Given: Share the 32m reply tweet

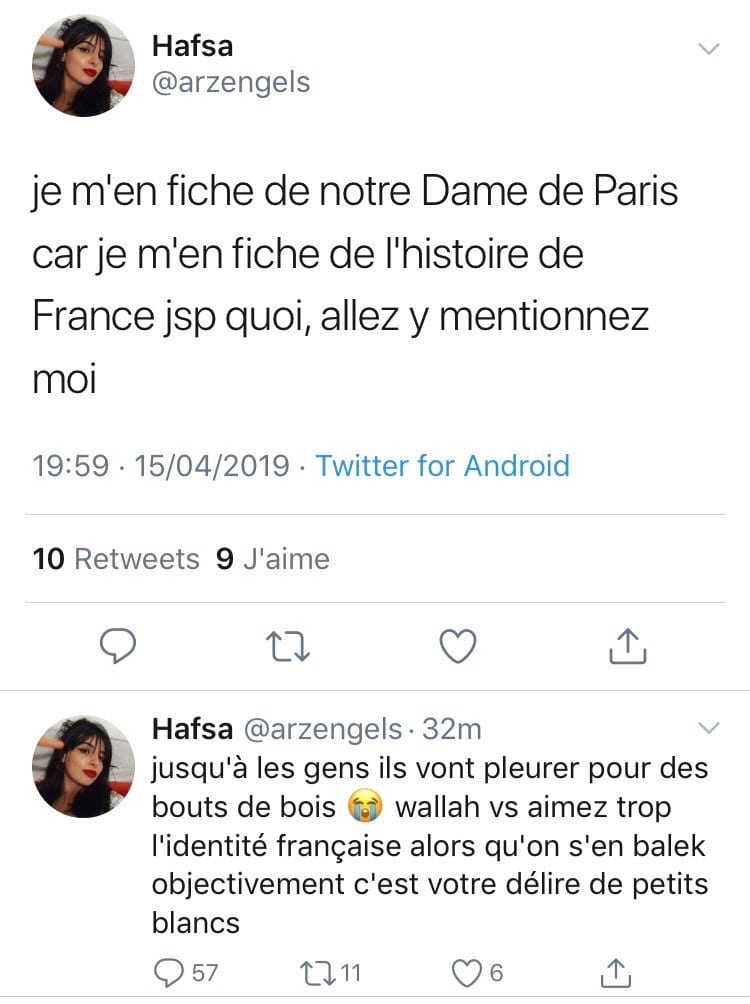Looking at the screenshot, I should [615, 973].
